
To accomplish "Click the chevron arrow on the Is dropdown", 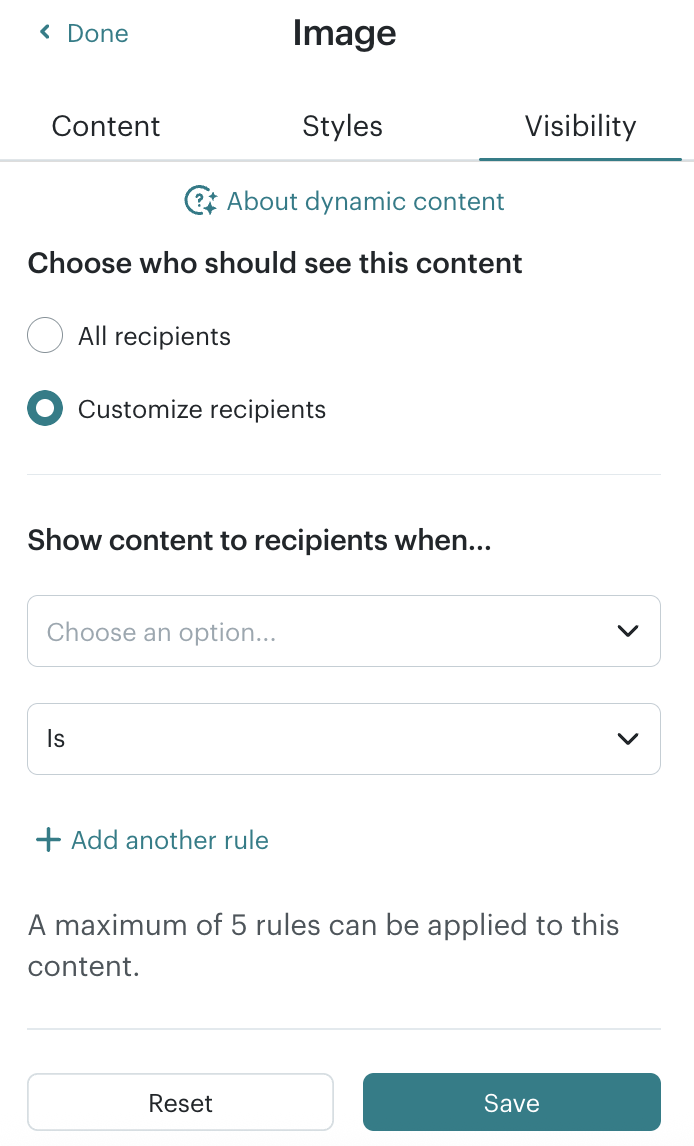I will coord(628,739).
